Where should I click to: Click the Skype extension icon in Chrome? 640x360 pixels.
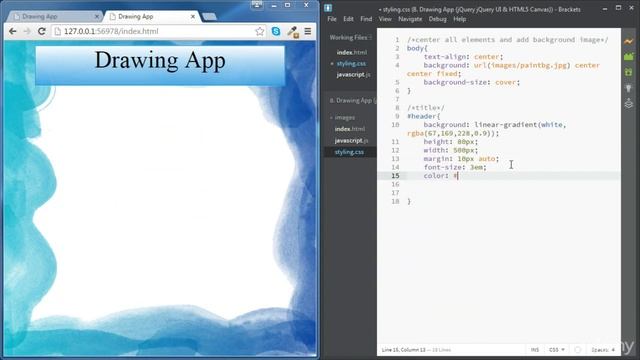click(276, 31)
